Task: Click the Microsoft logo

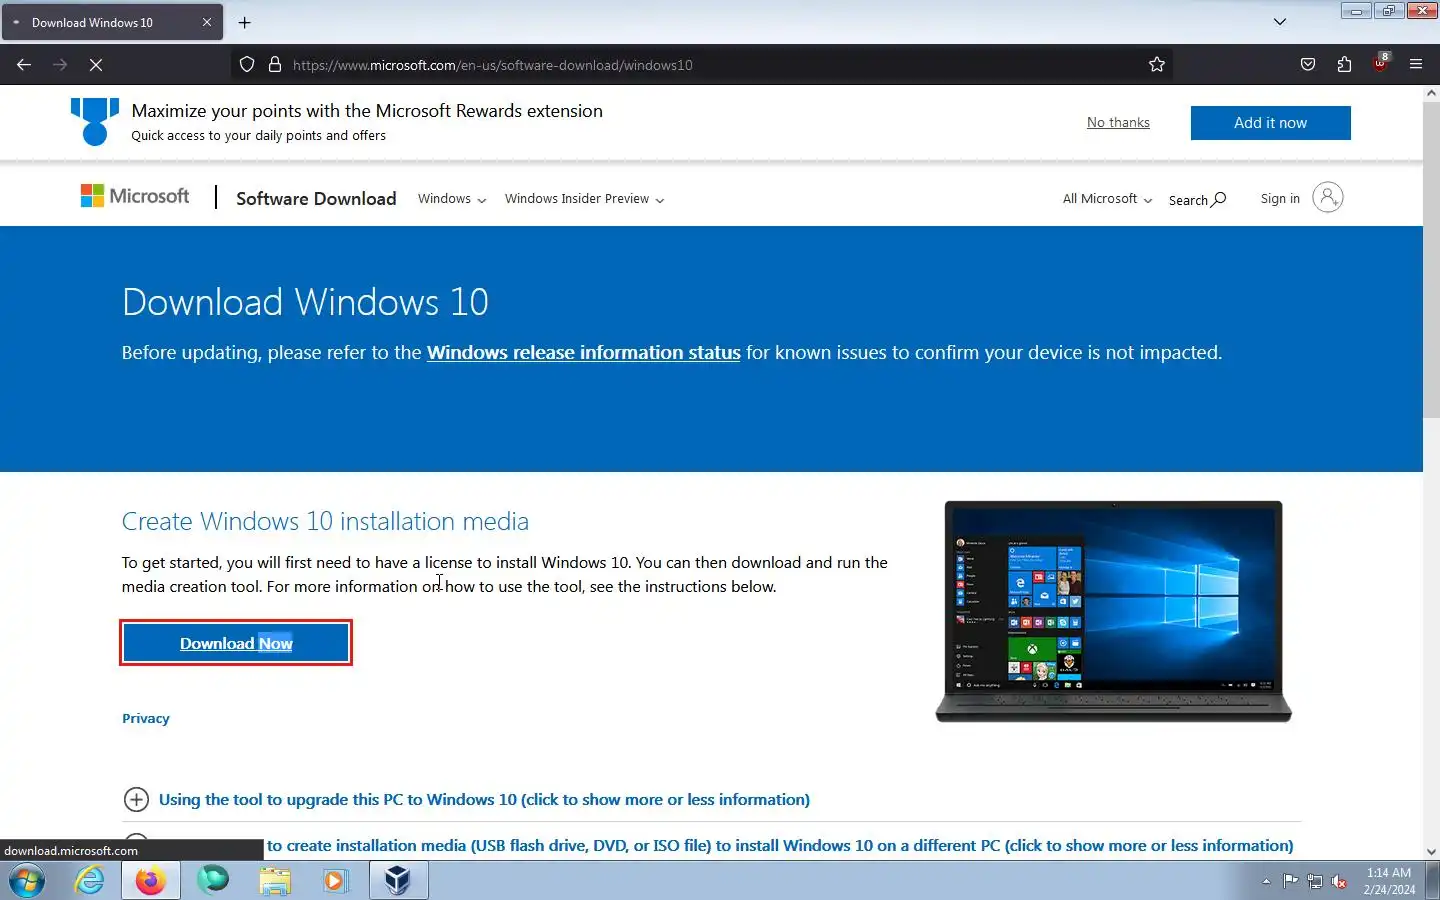Action: [x=135, y=196]
